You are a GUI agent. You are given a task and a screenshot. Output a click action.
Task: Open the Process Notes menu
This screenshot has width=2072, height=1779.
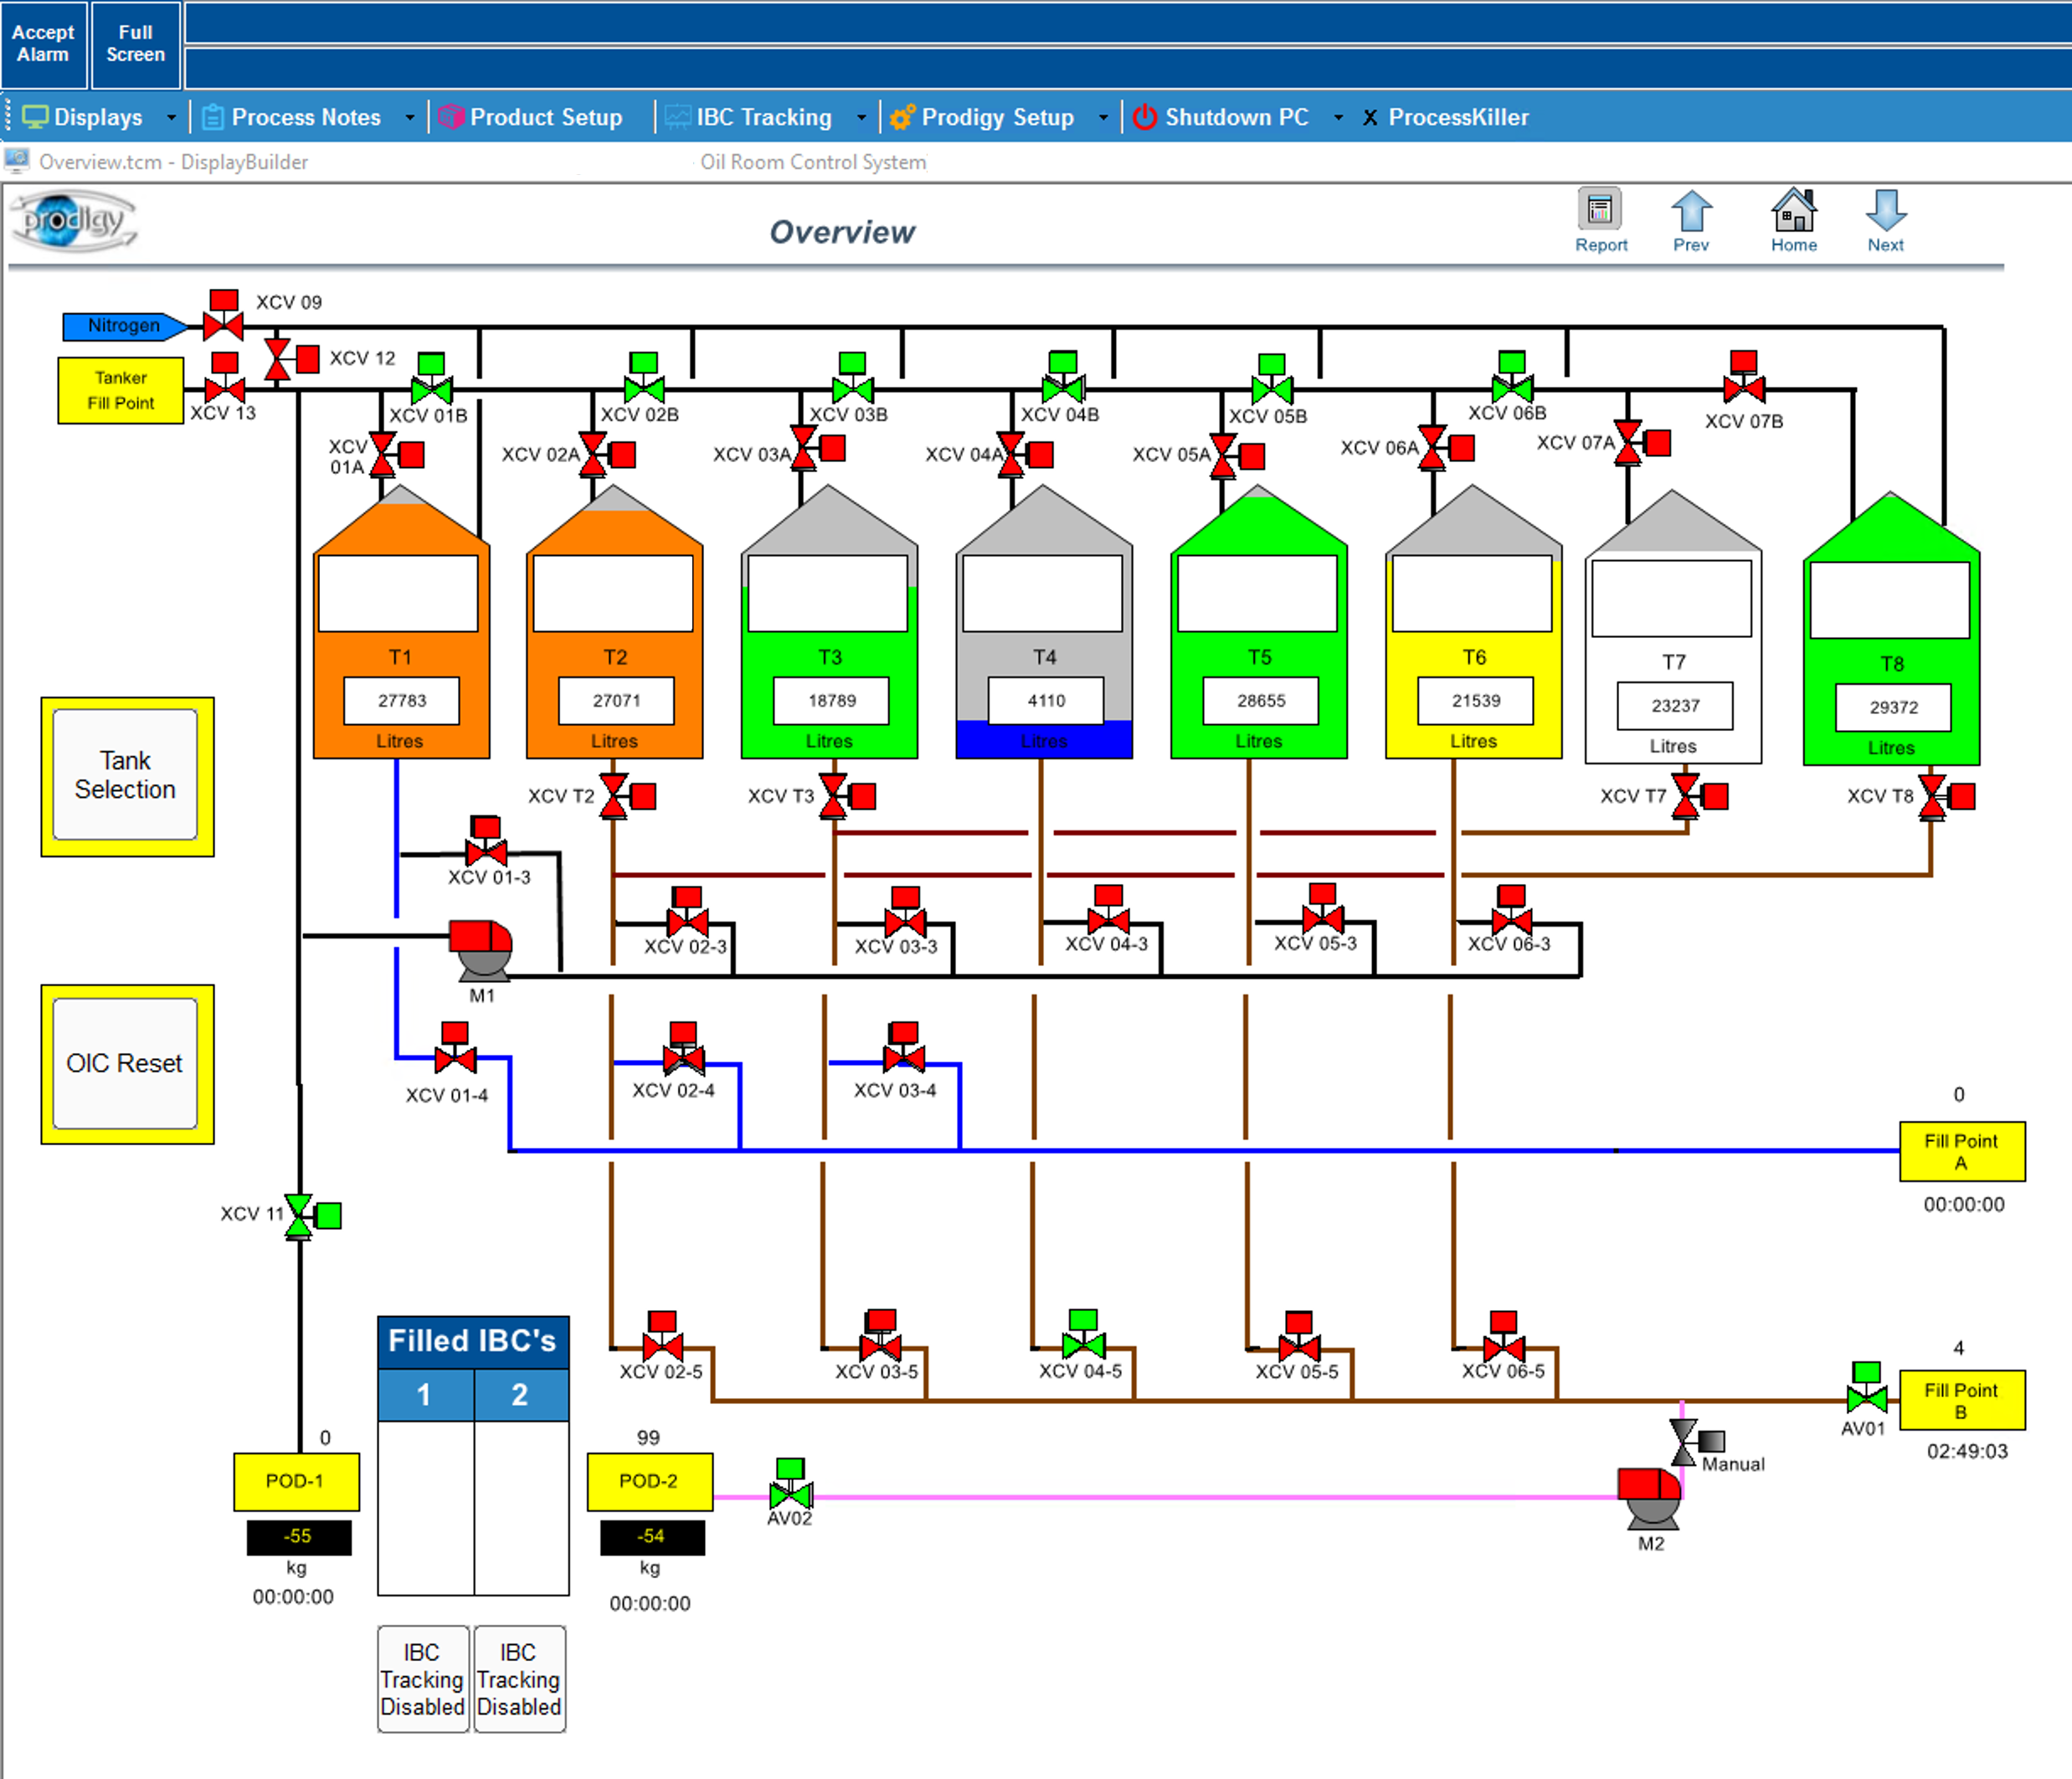point(291,118)
